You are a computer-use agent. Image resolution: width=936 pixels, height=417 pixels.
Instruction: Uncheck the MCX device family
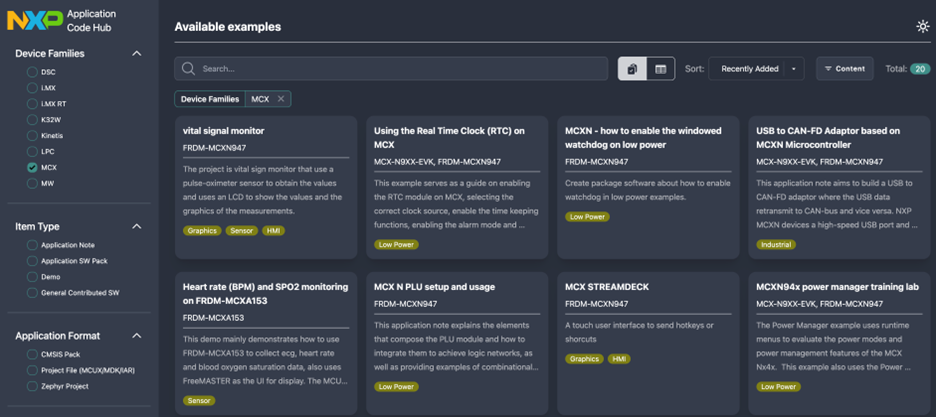point(33,168)
